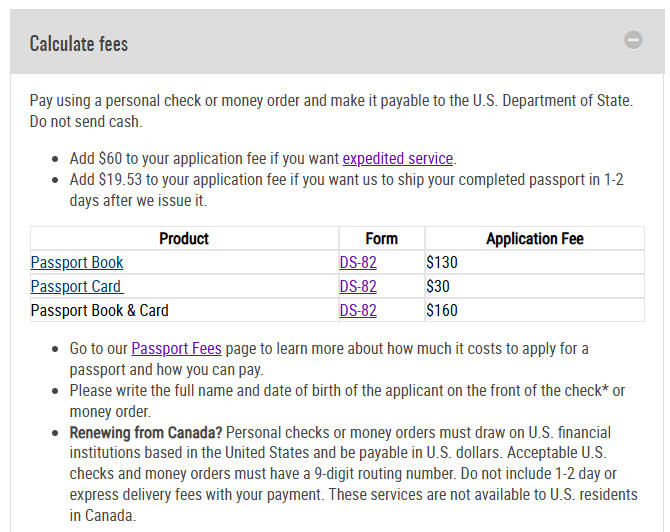The width and height of the screenshot is (670, 532).
Task: Collapse the Calculate fees section with minus icon
Action: point(633,40)
